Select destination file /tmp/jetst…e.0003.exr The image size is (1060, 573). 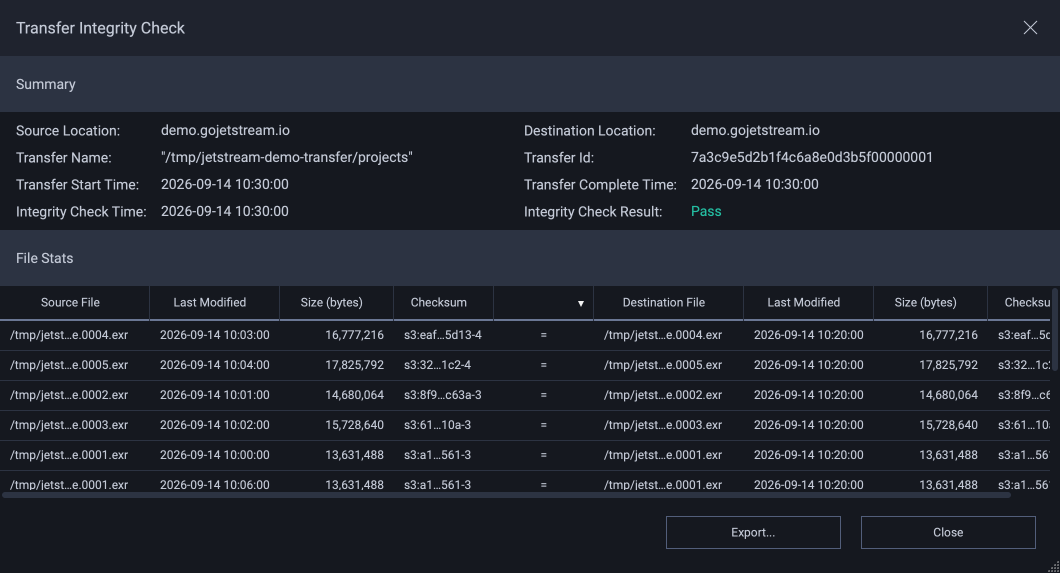(662, 425)
